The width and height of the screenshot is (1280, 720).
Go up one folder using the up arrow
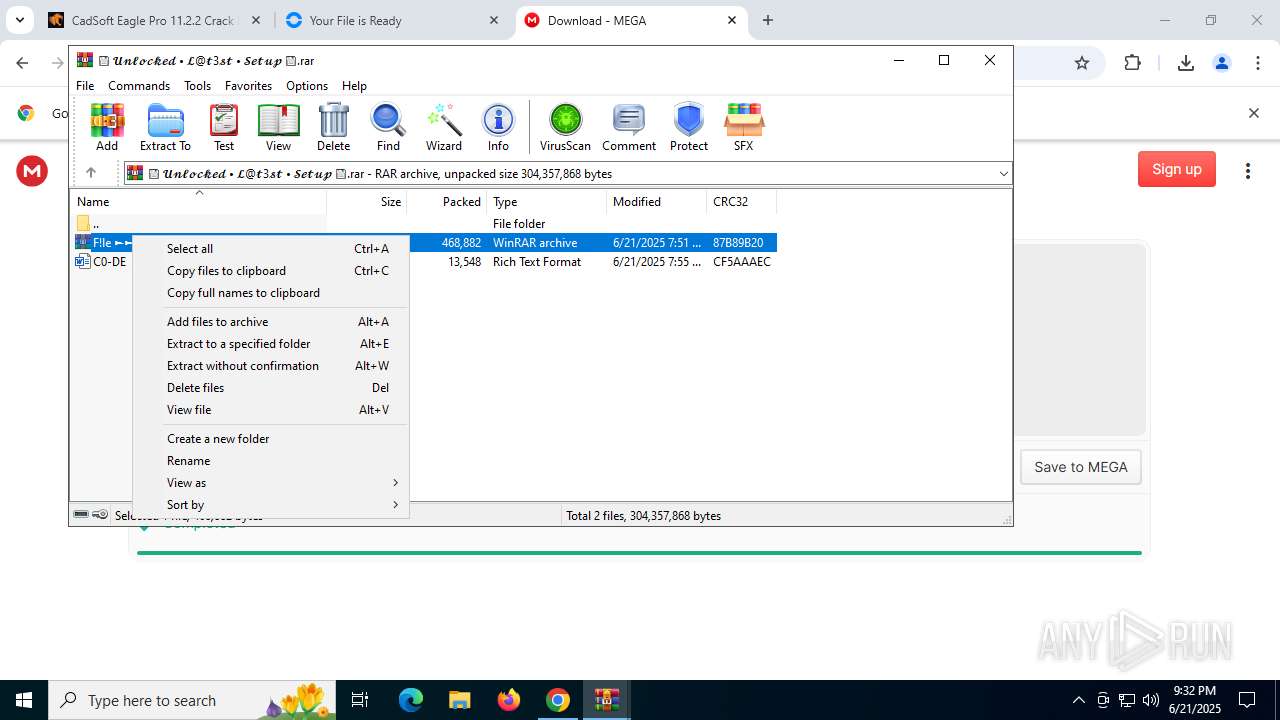click(x=91, y=173)
